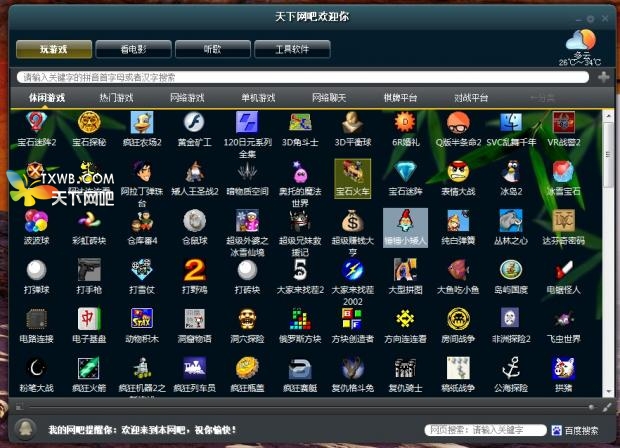This screenshot has width=620, height=448.
Task: Launch the 房间战争 skull badge icon
Action: click(x=458, y=319)
